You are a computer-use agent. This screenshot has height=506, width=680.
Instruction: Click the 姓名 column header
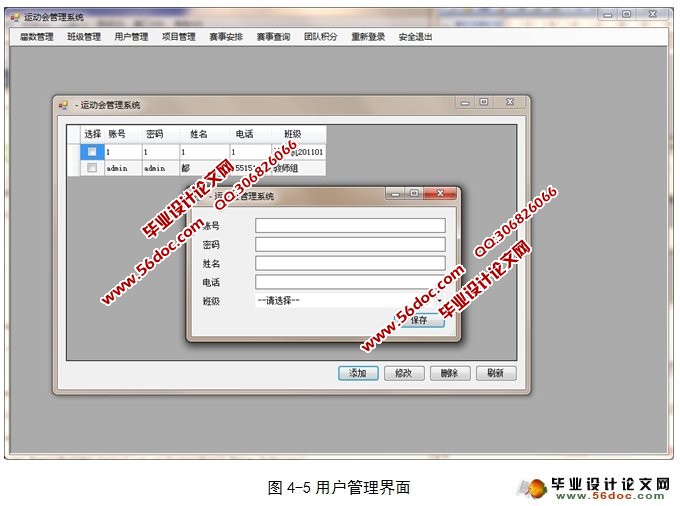[199, 134]
